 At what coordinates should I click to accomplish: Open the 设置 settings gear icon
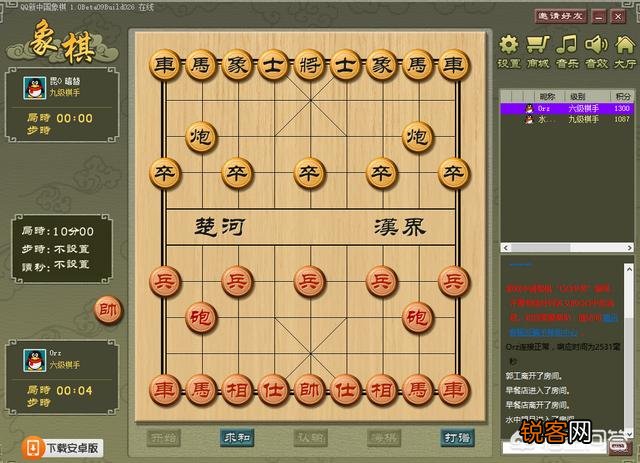pyautogui.click(x=509, y=52)
